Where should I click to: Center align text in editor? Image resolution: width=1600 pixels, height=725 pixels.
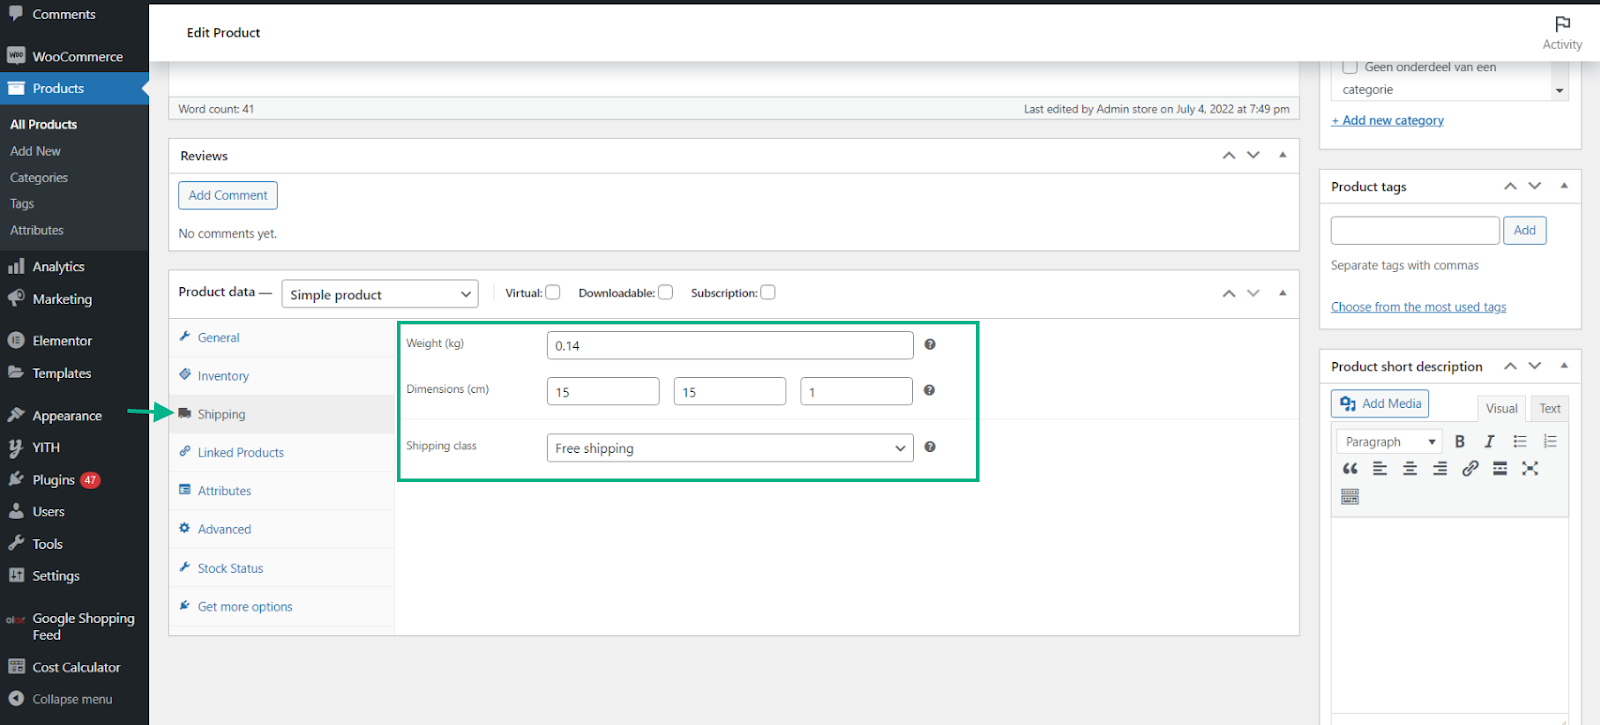click(x=1410, y=468)
